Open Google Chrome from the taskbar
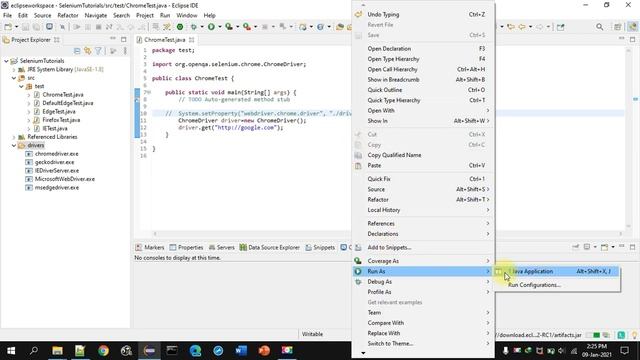The height and width of the screenshot is (360, 640). coord(103,350)
